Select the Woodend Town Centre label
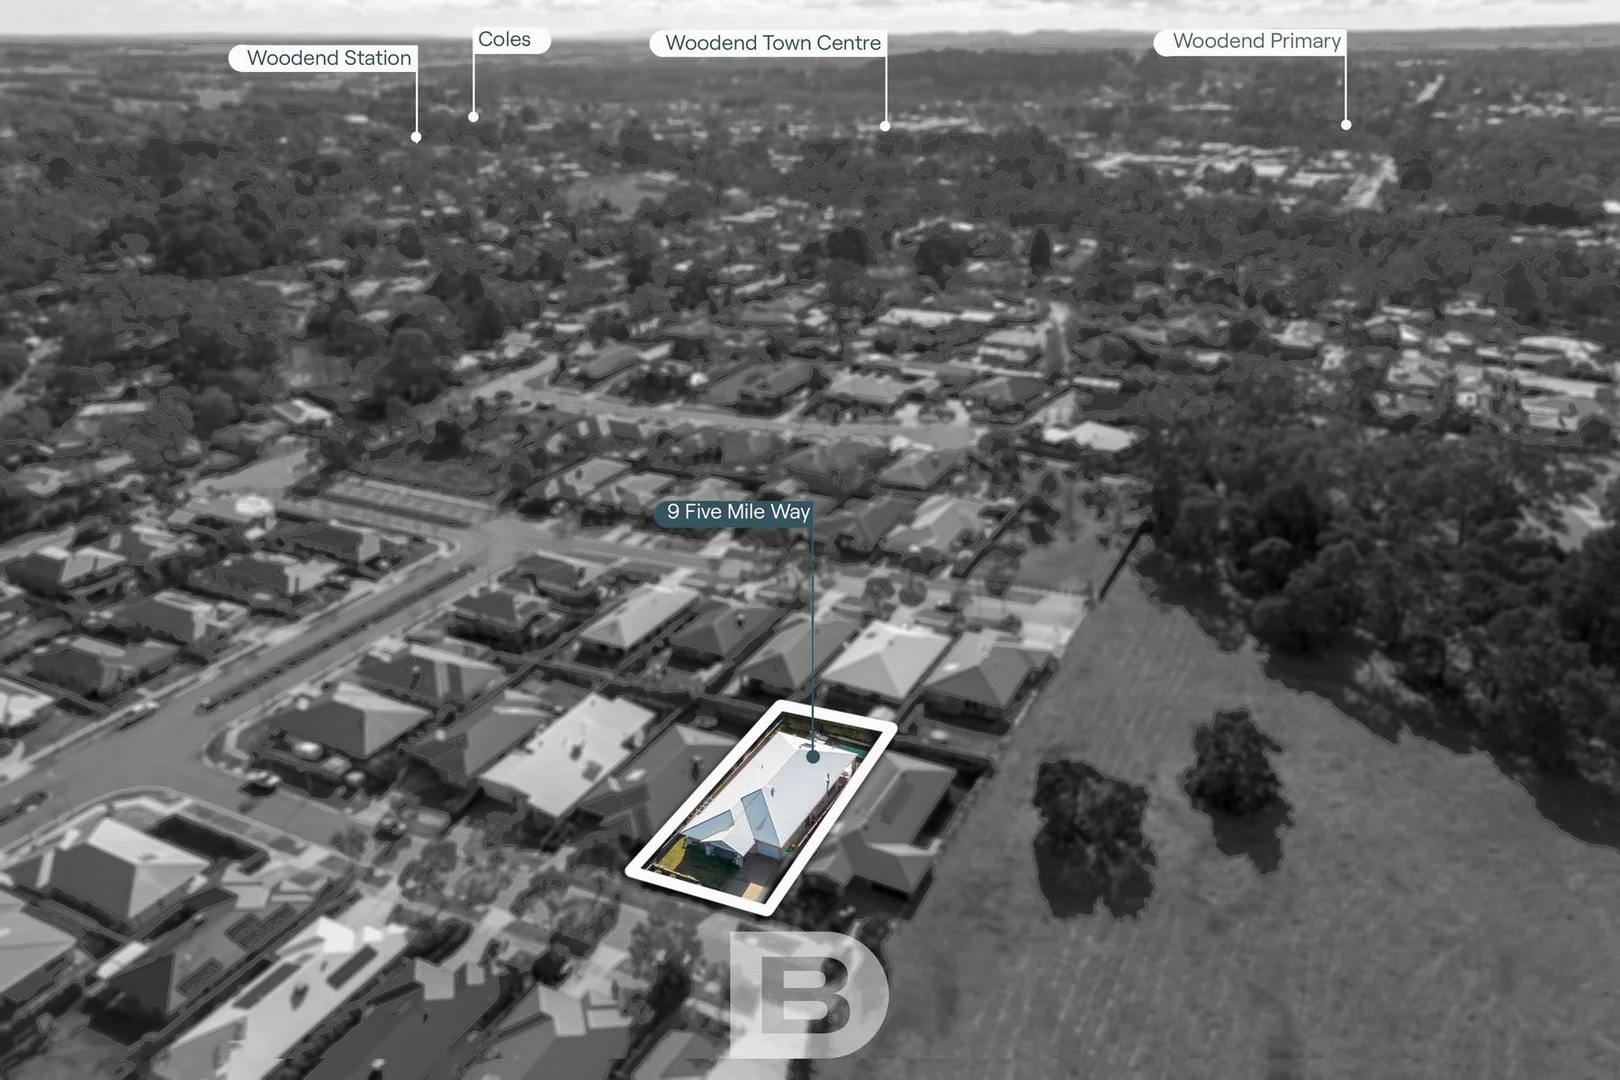The image size is (1620, 1080). pos(773,43)
